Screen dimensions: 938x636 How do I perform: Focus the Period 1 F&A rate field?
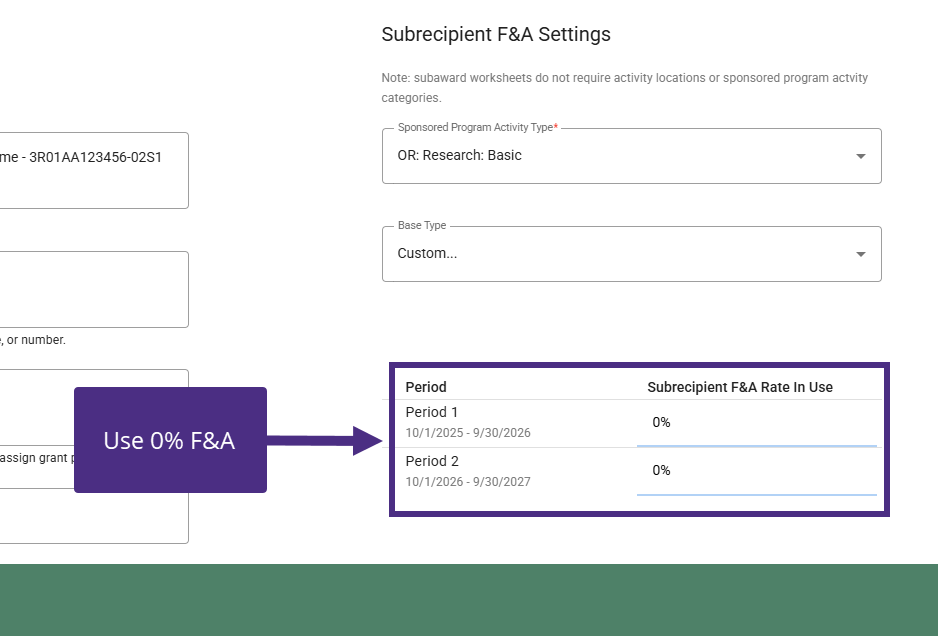pyautogui.click(x=756, y=423)
